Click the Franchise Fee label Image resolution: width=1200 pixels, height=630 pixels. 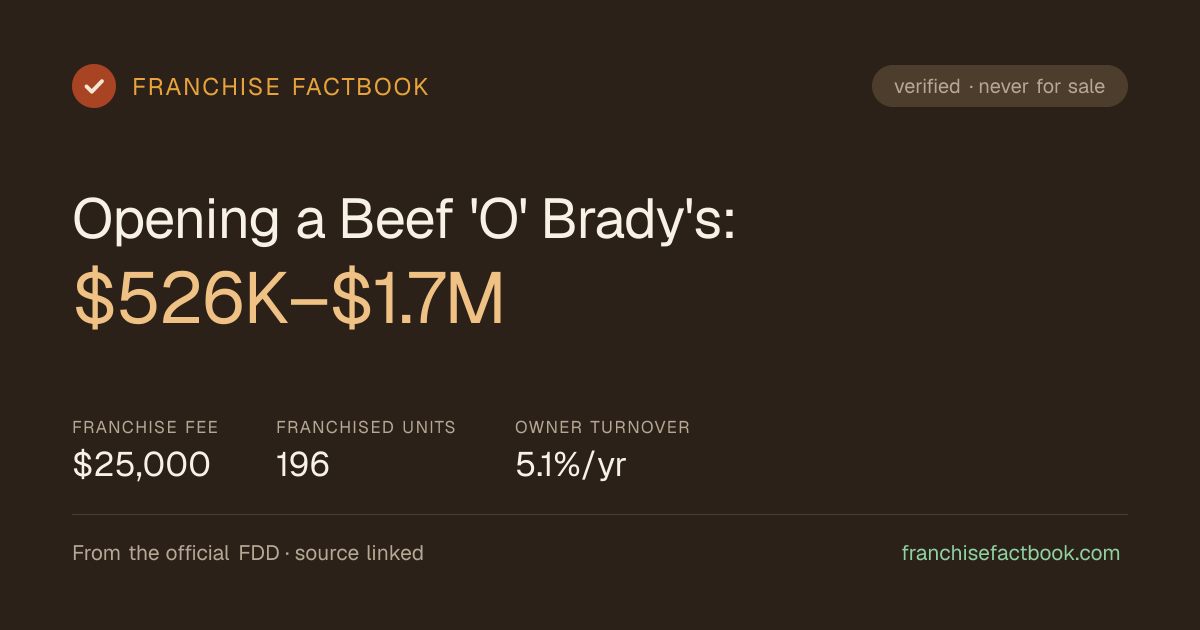(x=145, y=427)
